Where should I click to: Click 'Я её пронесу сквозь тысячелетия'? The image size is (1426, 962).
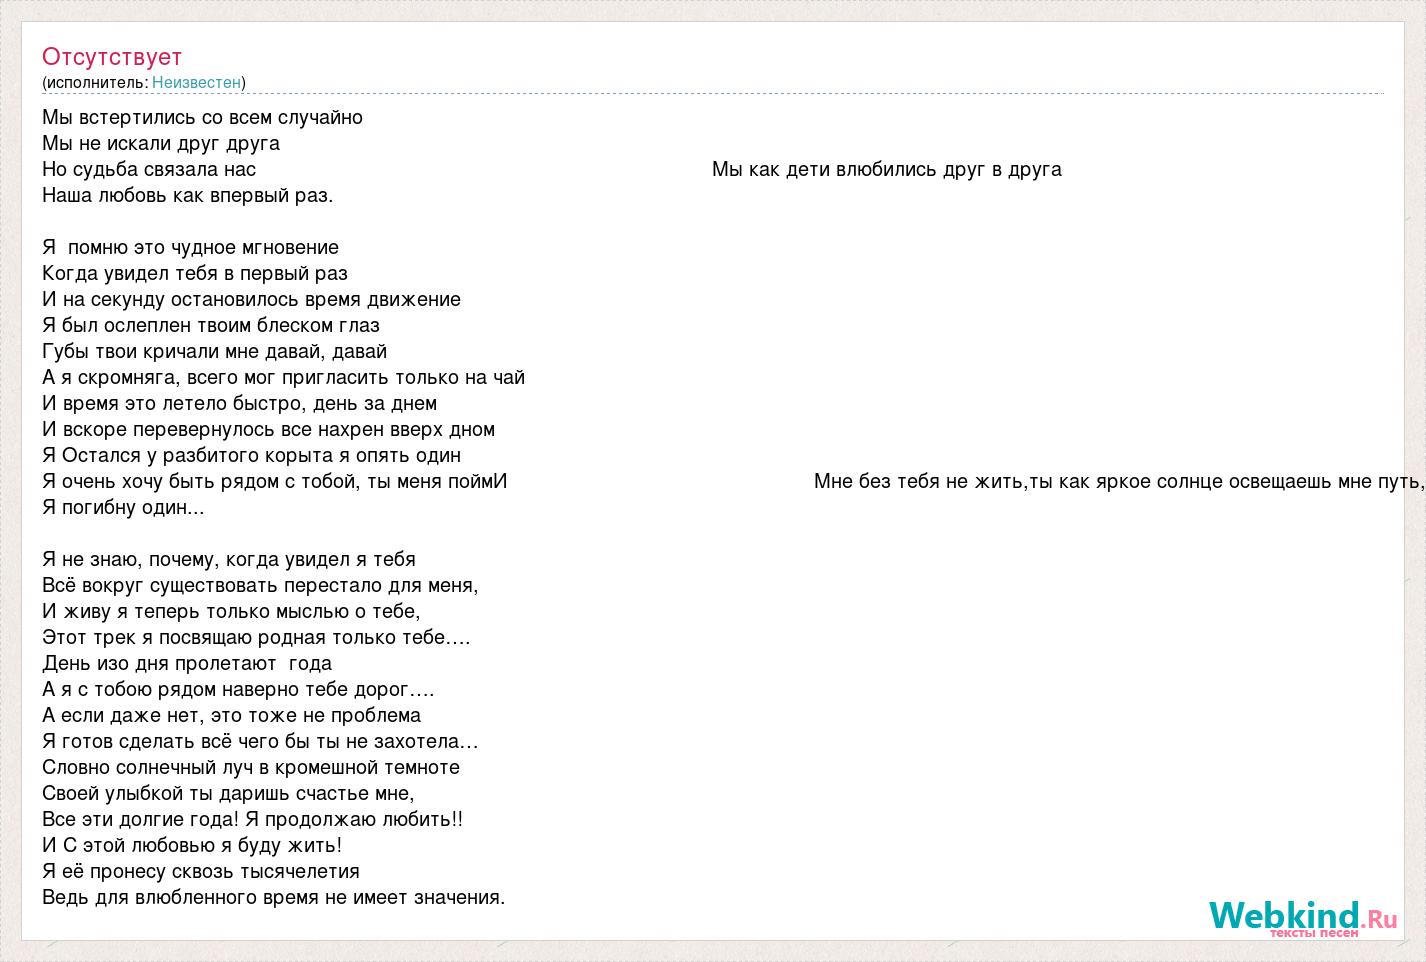click(x=201, y=872)
